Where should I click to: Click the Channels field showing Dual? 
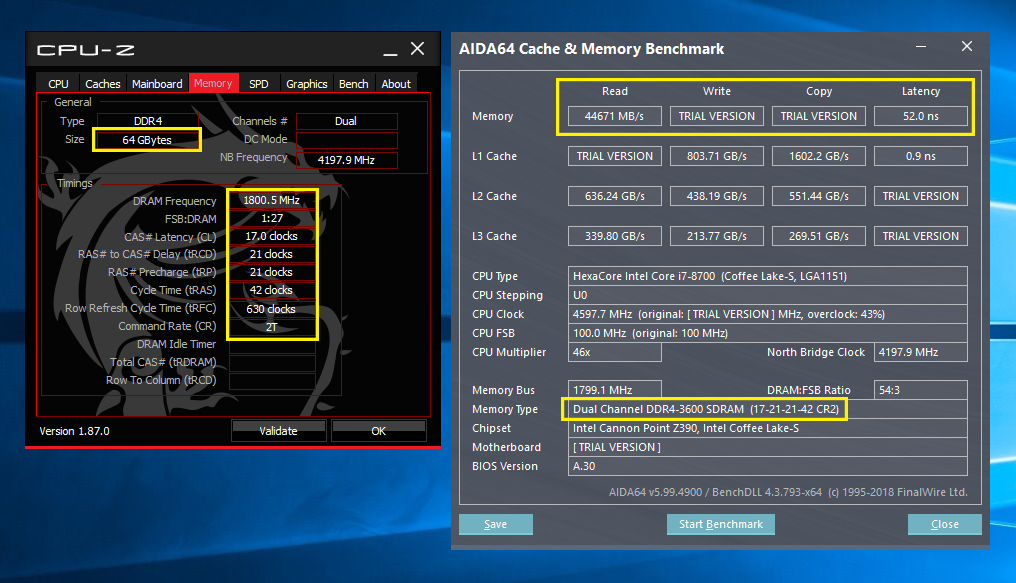pos(346,121)
